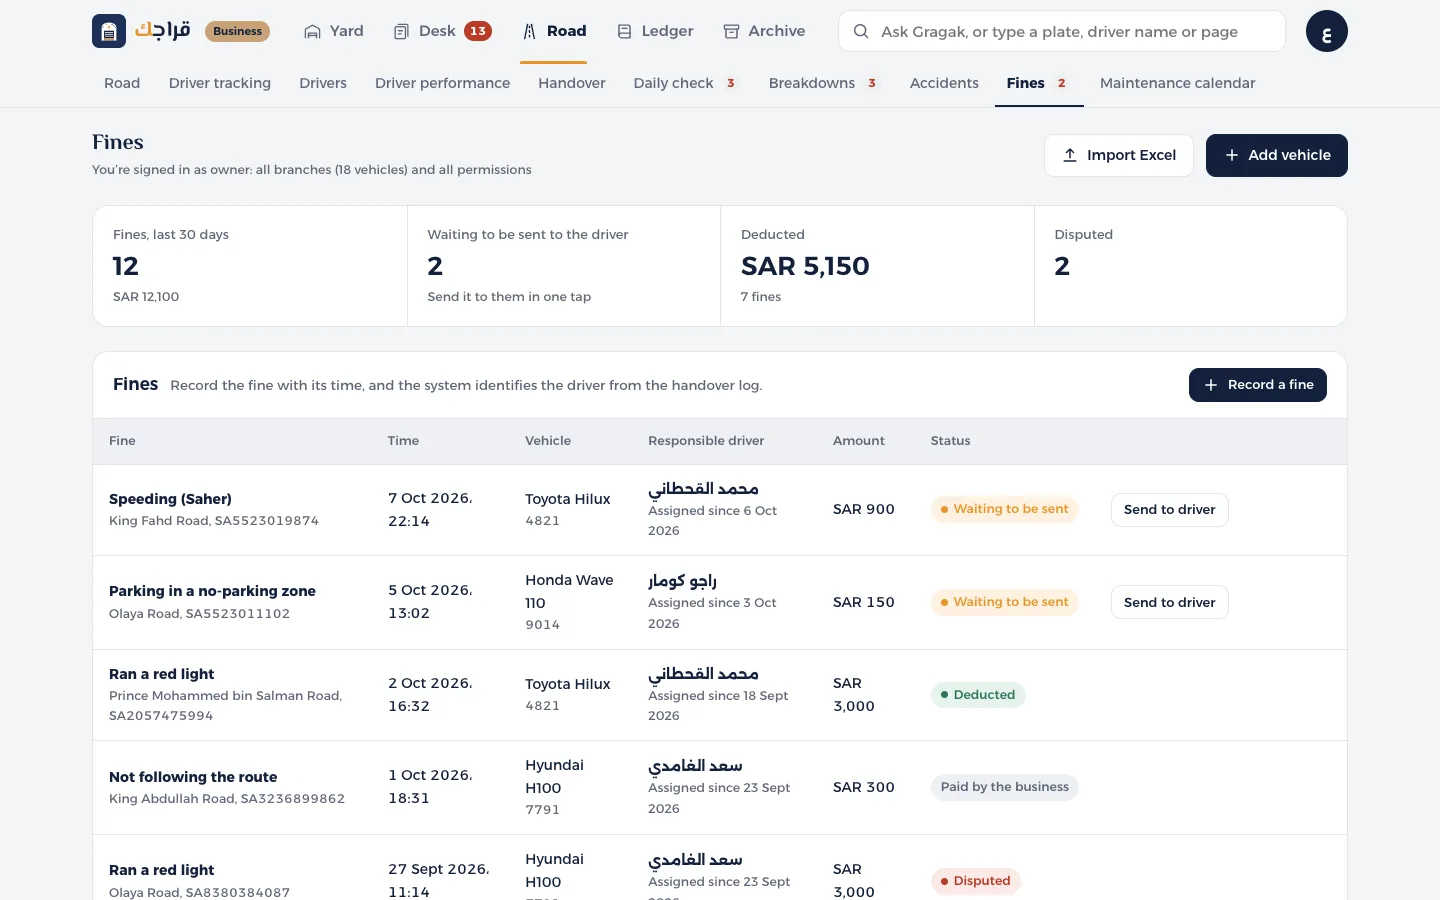Select the Not following the route fine

pyautogui.click(x=193, y=777)
